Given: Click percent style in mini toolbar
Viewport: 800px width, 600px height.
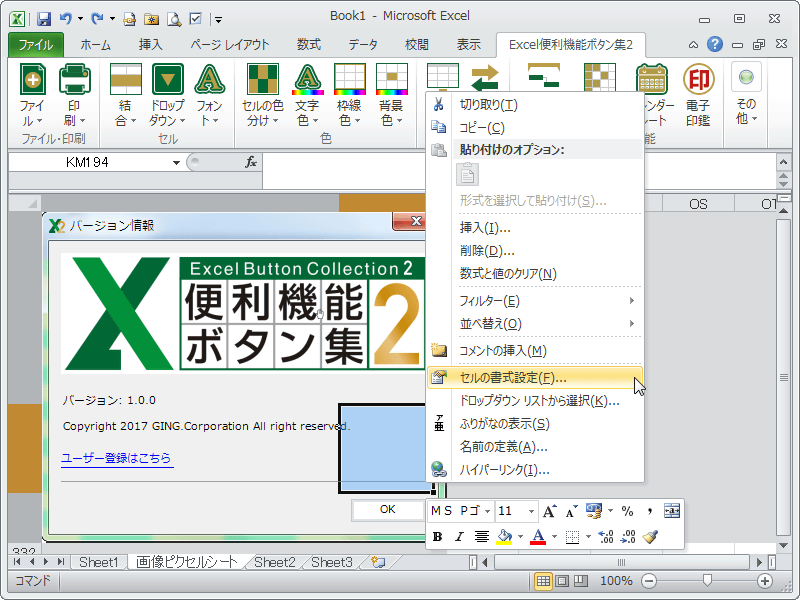Looking at the screenshot, I should pyautogui.click(x=628, y=511).
